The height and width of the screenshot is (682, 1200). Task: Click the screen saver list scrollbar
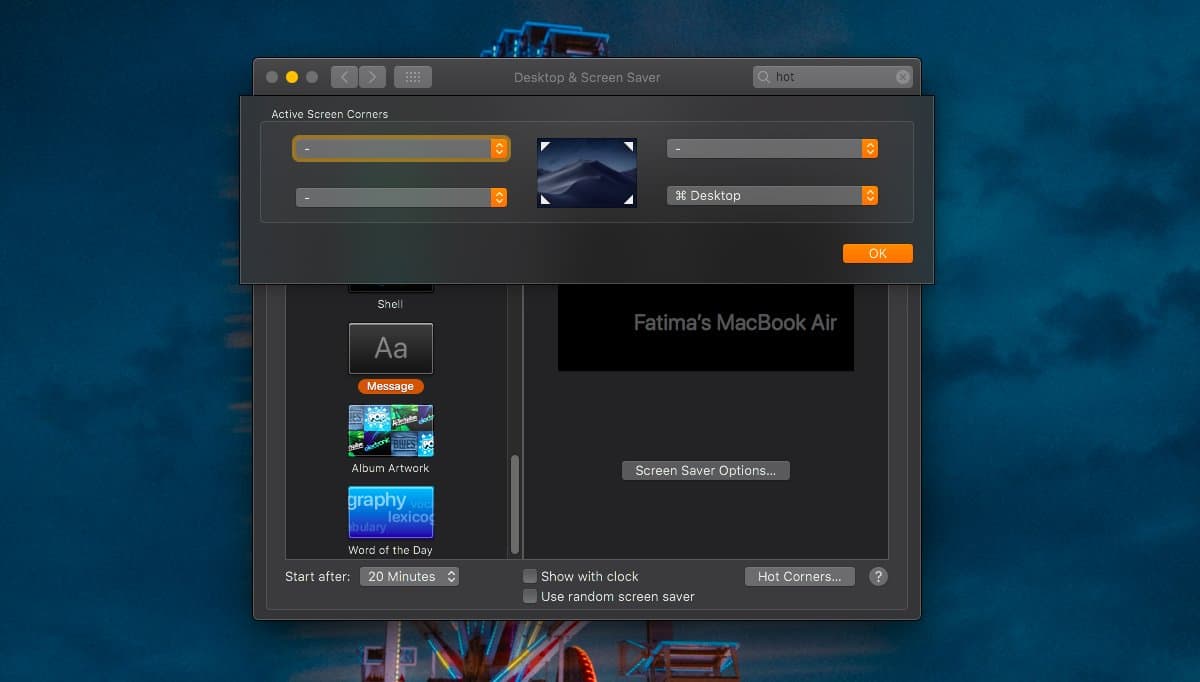click(x=515, y=505)
